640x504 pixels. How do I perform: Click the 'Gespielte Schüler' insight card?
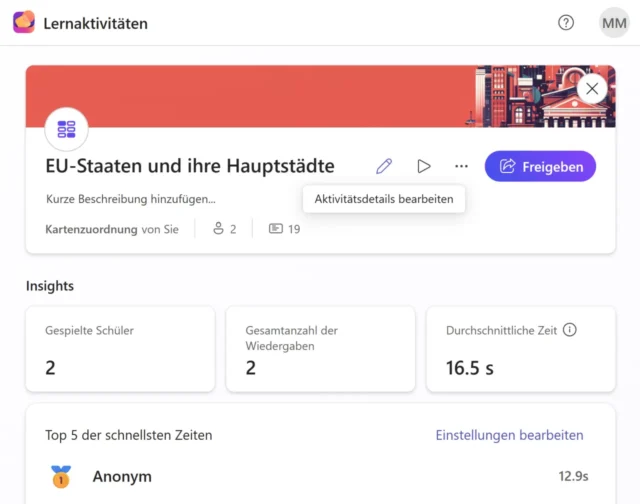tap(120, 349)
